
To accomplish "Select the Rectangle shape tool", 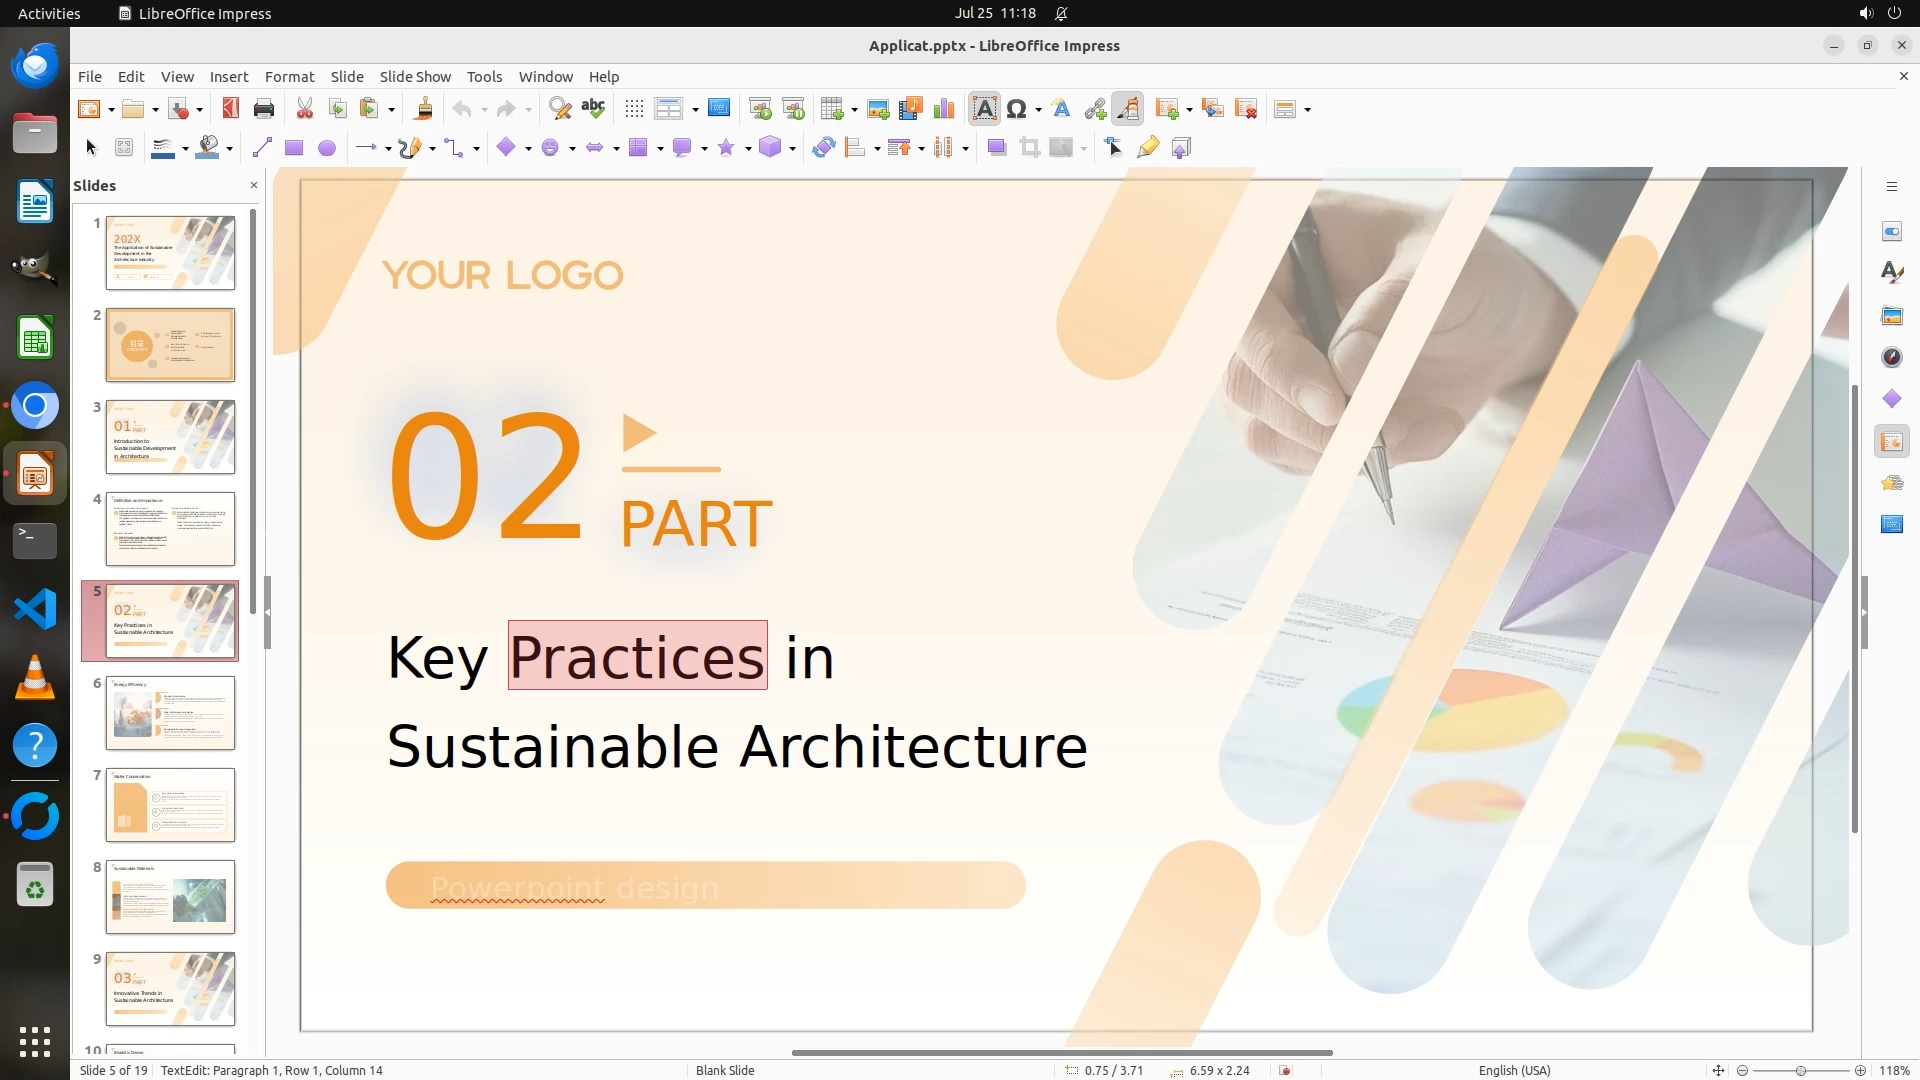I will point(294,148).
